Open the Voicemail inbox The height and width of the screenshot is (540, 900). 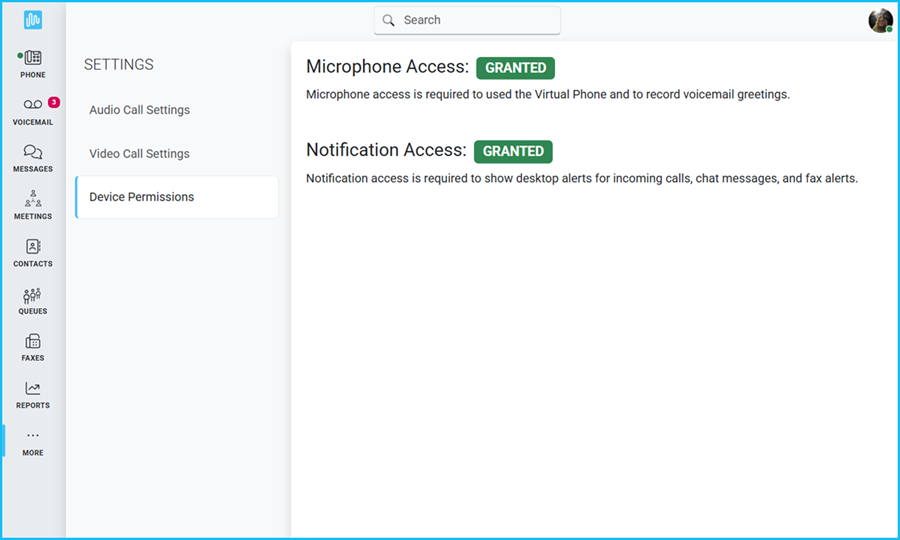[x=33, y=111]
